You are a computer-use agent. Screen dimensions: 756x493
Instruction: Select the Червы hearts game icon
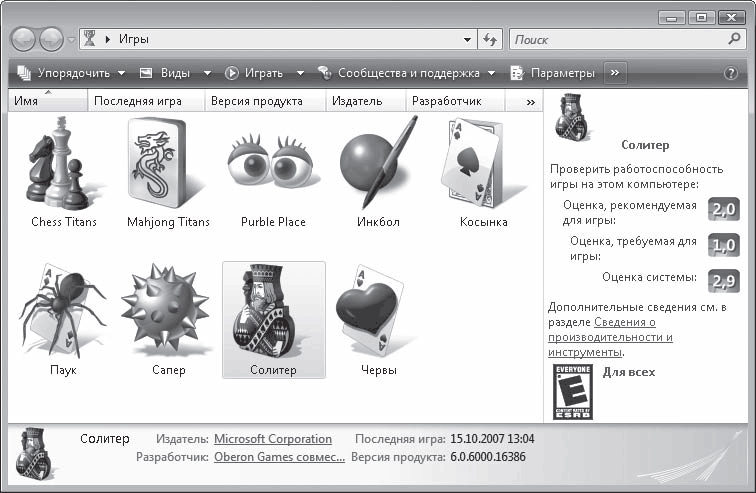[377, 310]
